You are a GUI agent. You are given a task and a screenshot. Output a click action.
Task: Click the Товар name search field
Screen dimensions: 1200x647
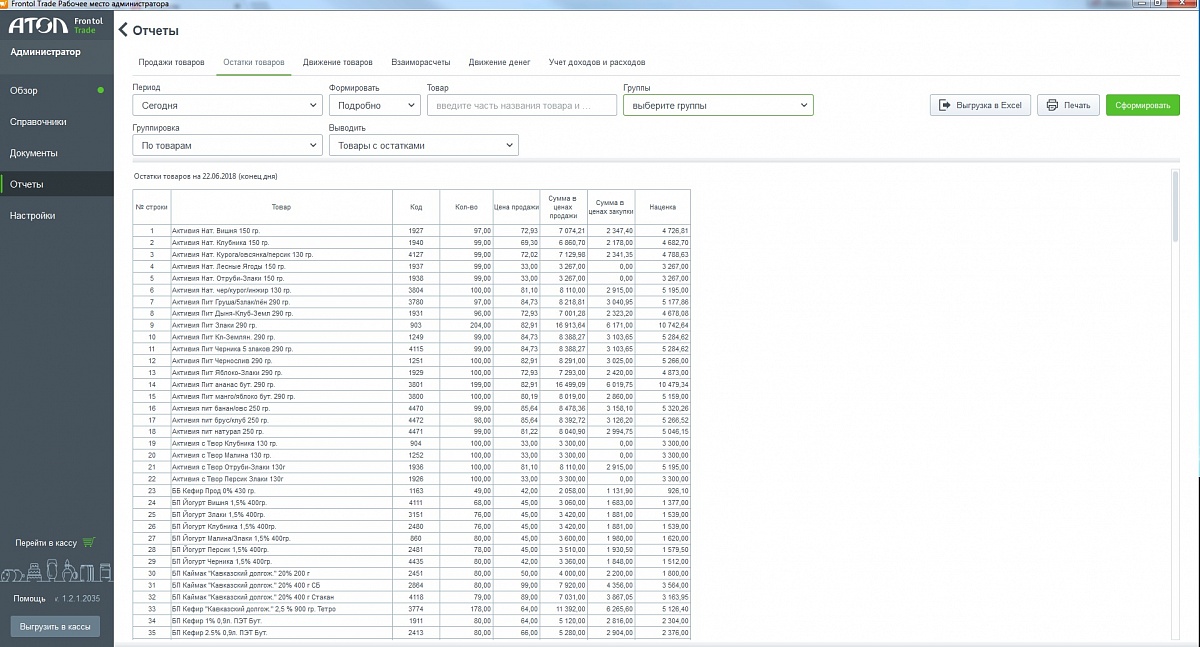click(x=521, y=105)
